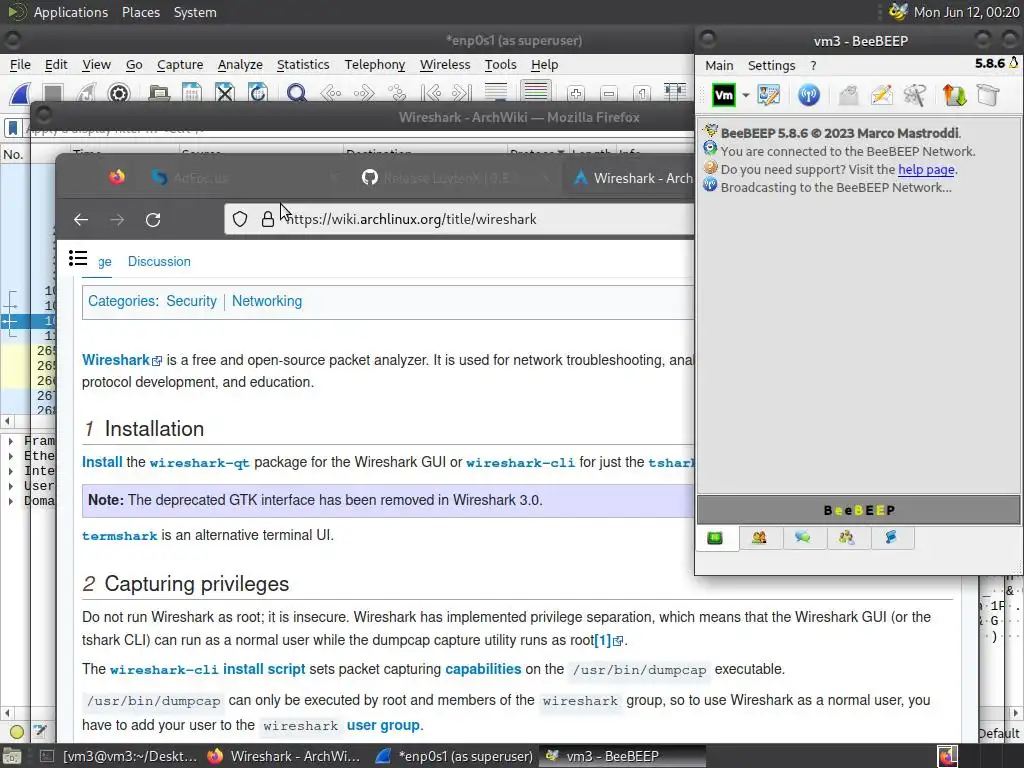Open BeeBEEP status dropdown arrow beside Vm

(x=745, y=95)
